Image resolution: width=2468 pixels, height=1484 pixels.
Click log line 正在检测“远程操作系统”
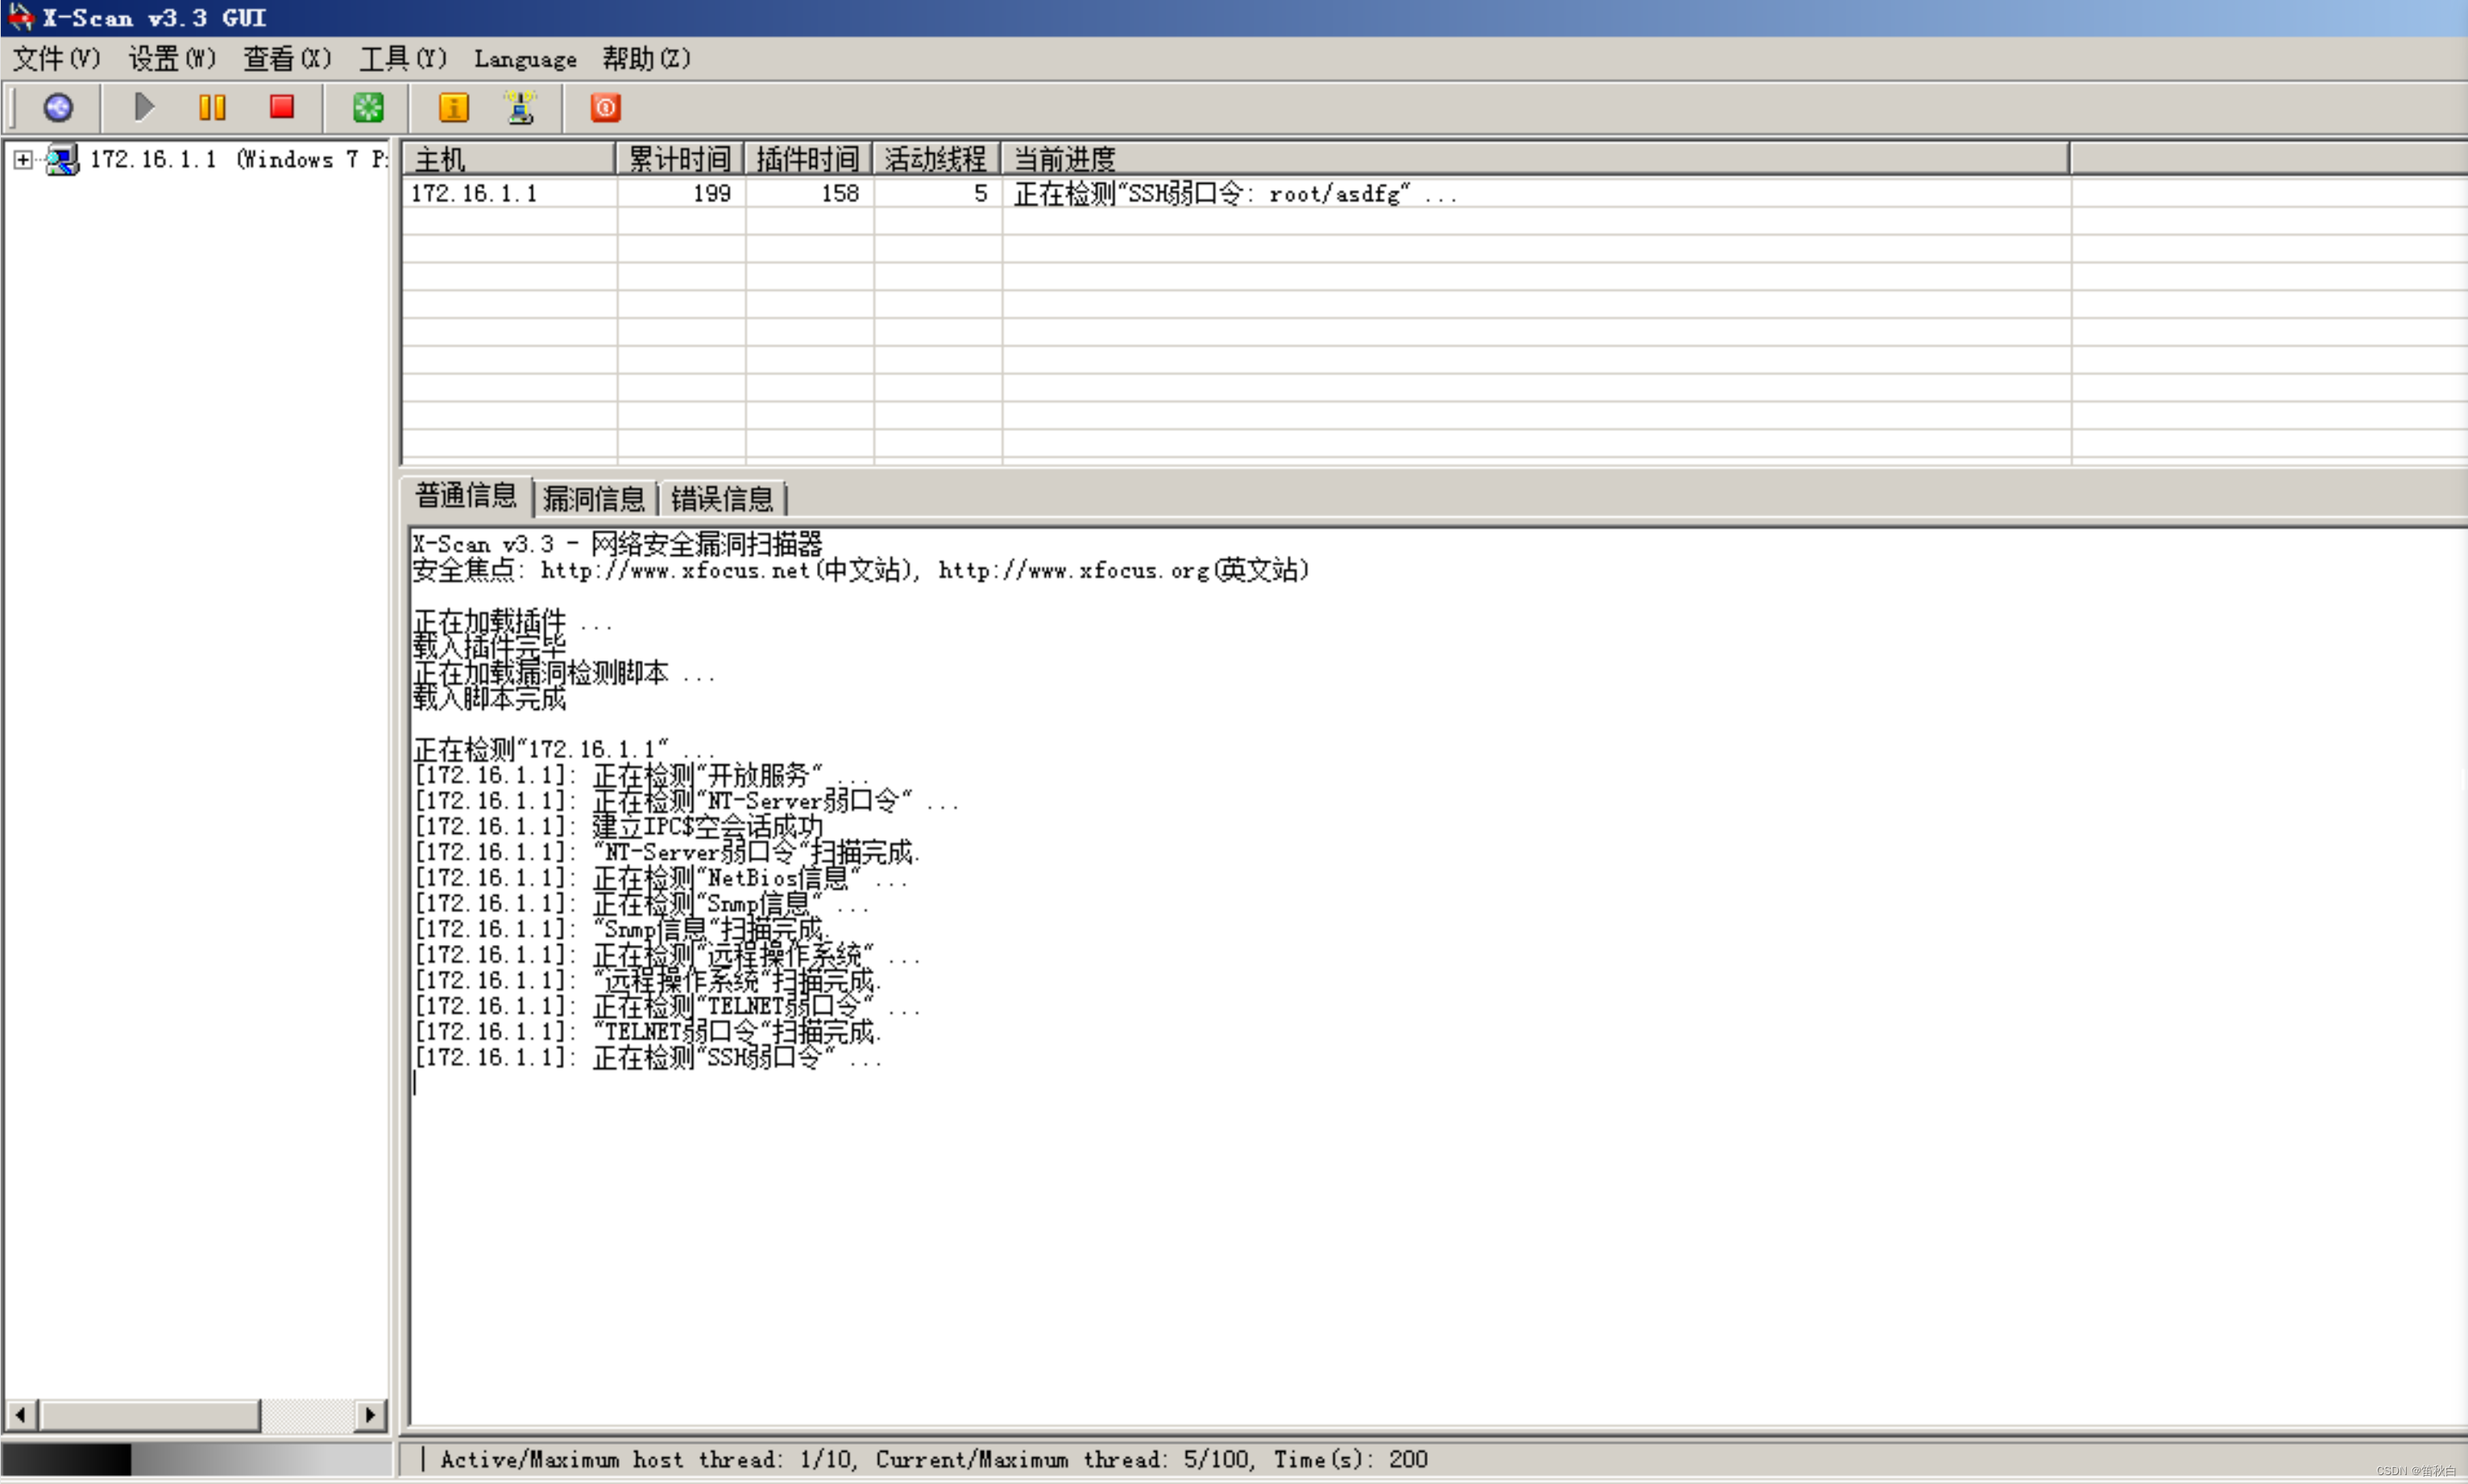(667, 955)
